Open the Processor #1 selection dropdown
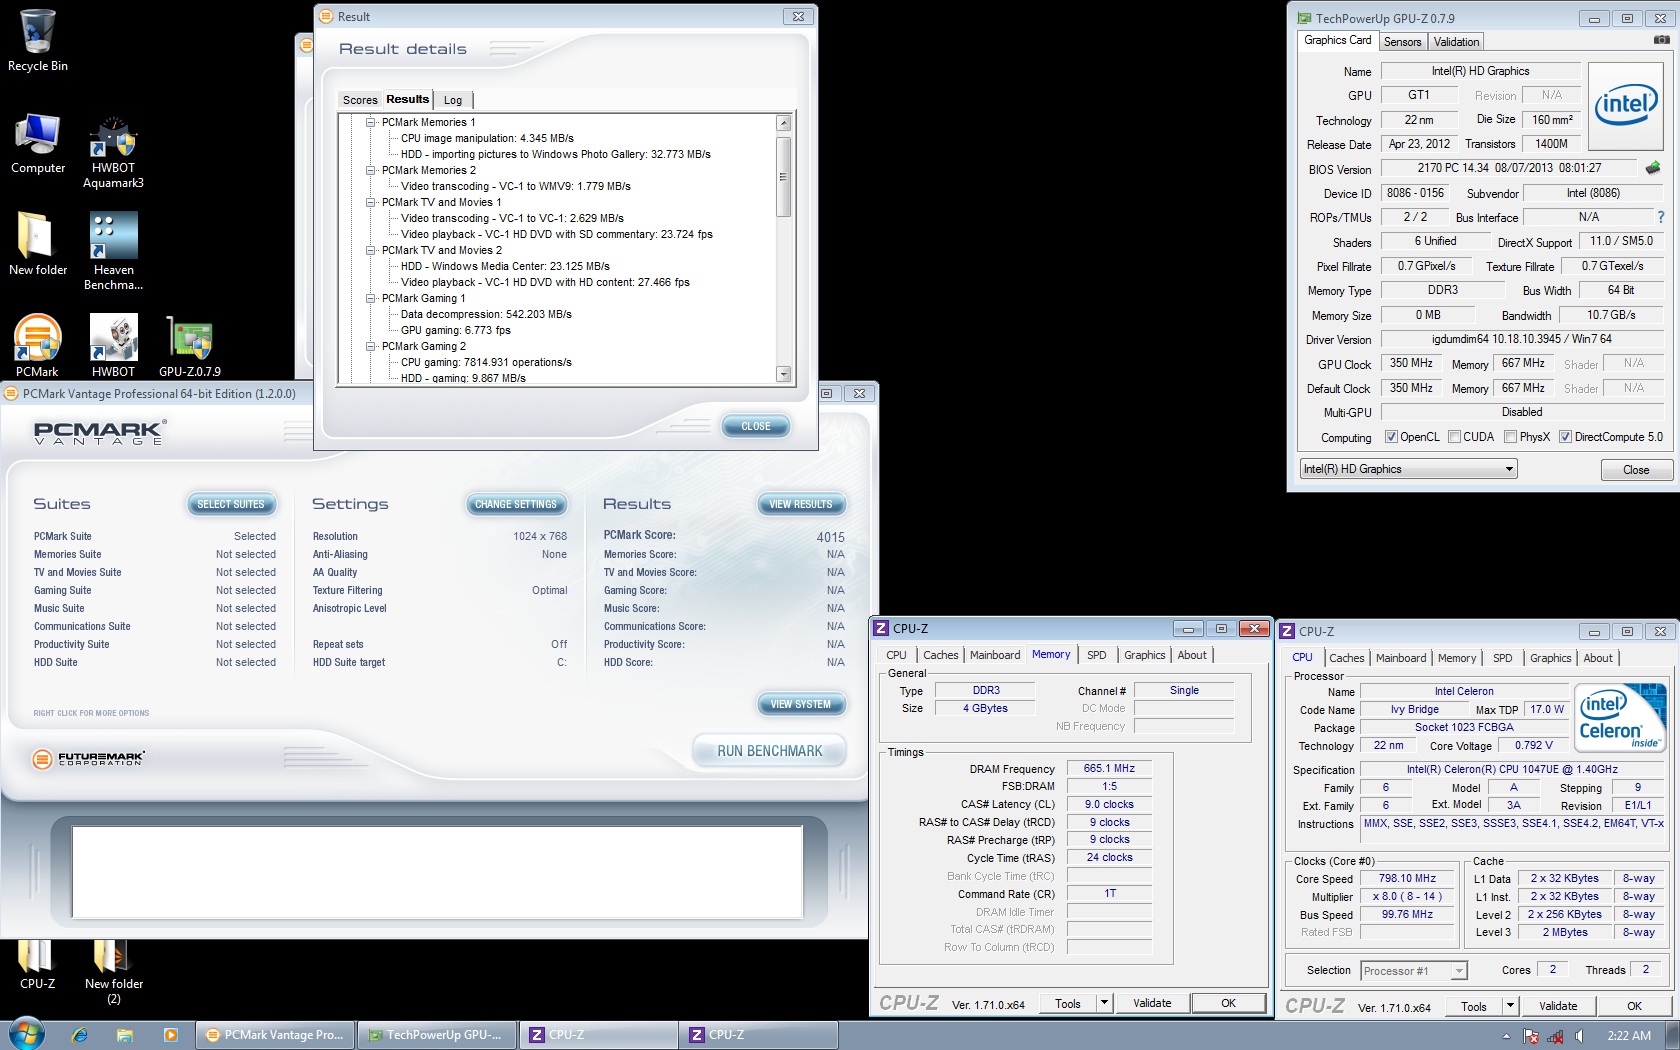The width and height of the screenshot is (1680, 1050). coord(1413,971)
